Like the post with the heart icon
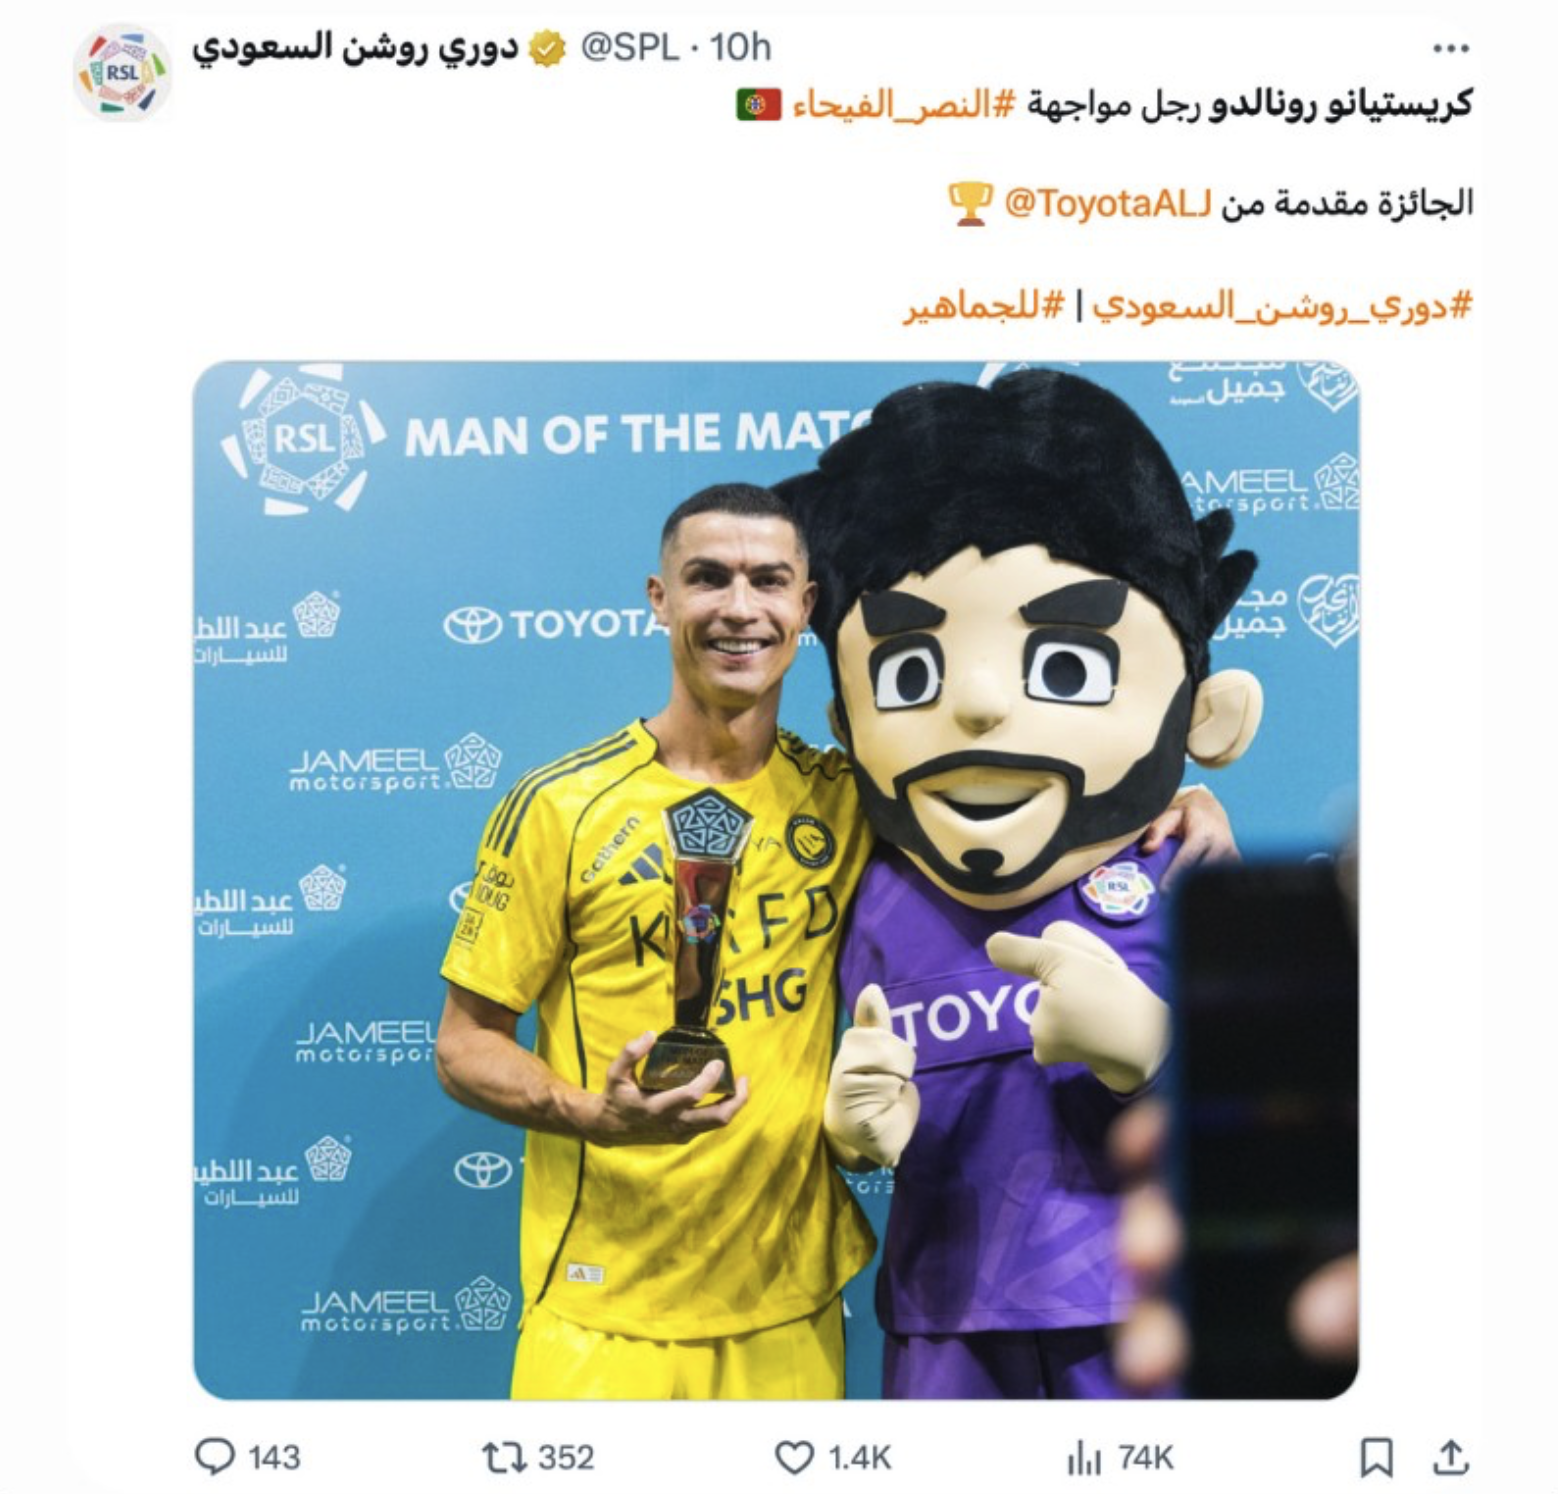1558x1494 pixels. coord(795,1457)
